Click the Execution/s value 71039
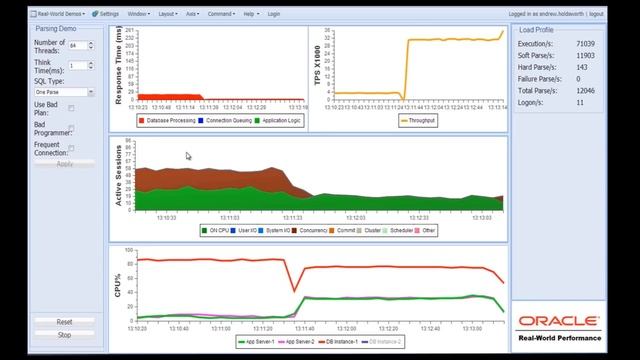 click(585, 44)
